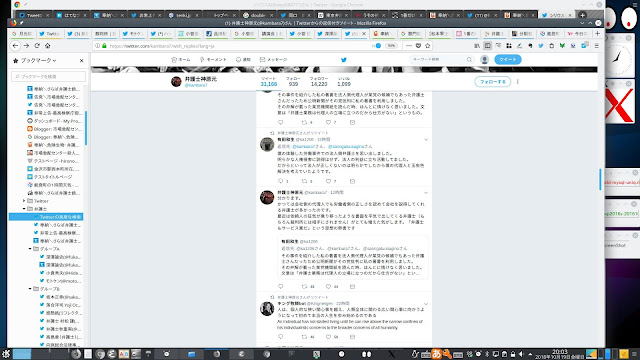The width and height of the screenshot is (640, 360).
Task: Open the 落合洋司 bookmark in グループB
Action: coord(60,305)
